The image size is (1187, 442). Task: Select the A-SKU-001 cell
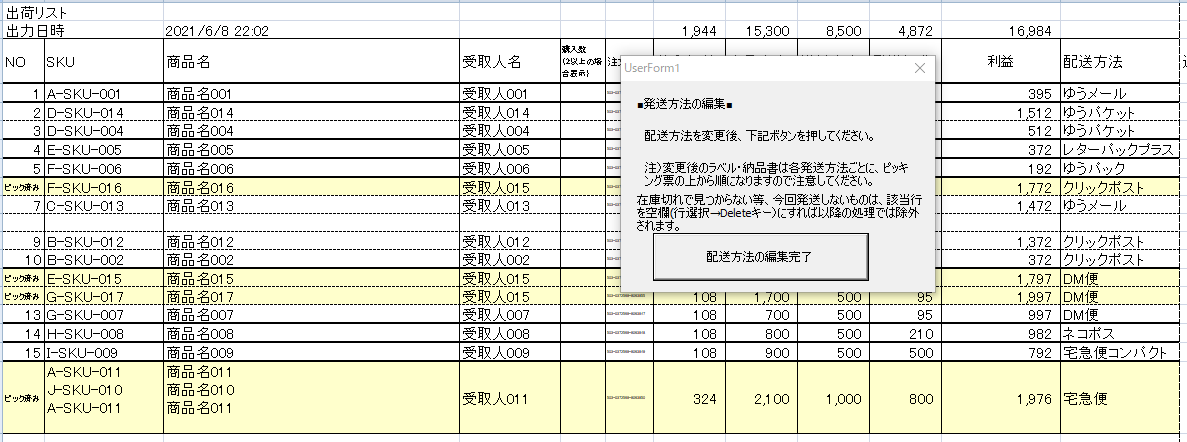click(x=84, y=94)
